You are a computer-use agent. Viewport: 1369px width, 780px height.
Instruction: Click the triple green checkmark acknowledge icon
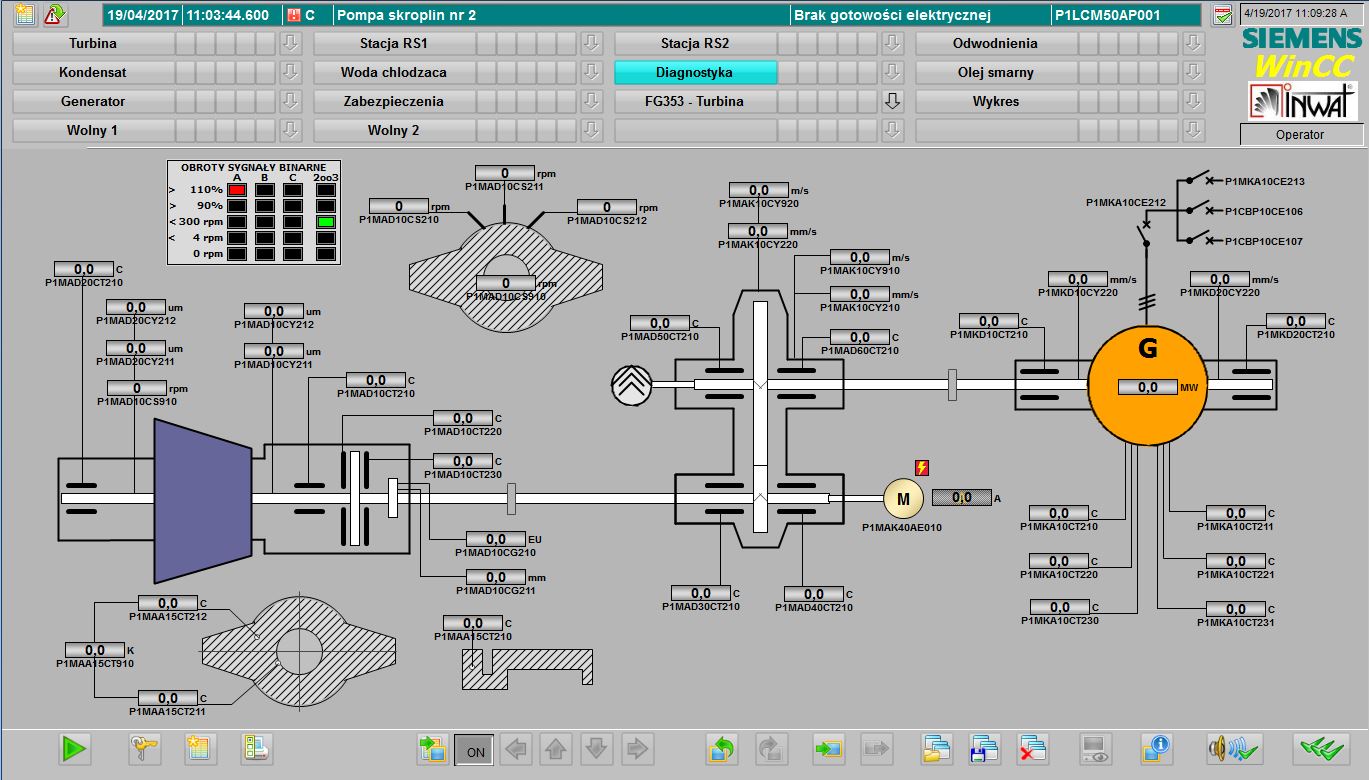coord(1320,748)
